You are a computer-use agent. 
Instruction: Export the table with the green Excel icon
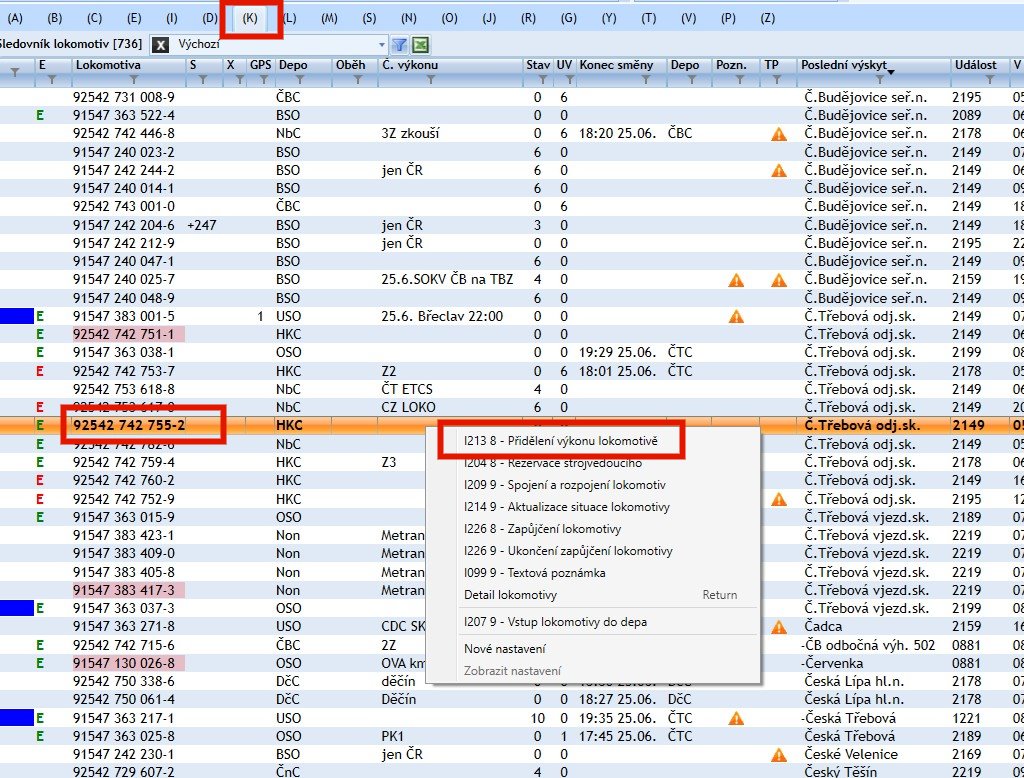pos(421,45)
